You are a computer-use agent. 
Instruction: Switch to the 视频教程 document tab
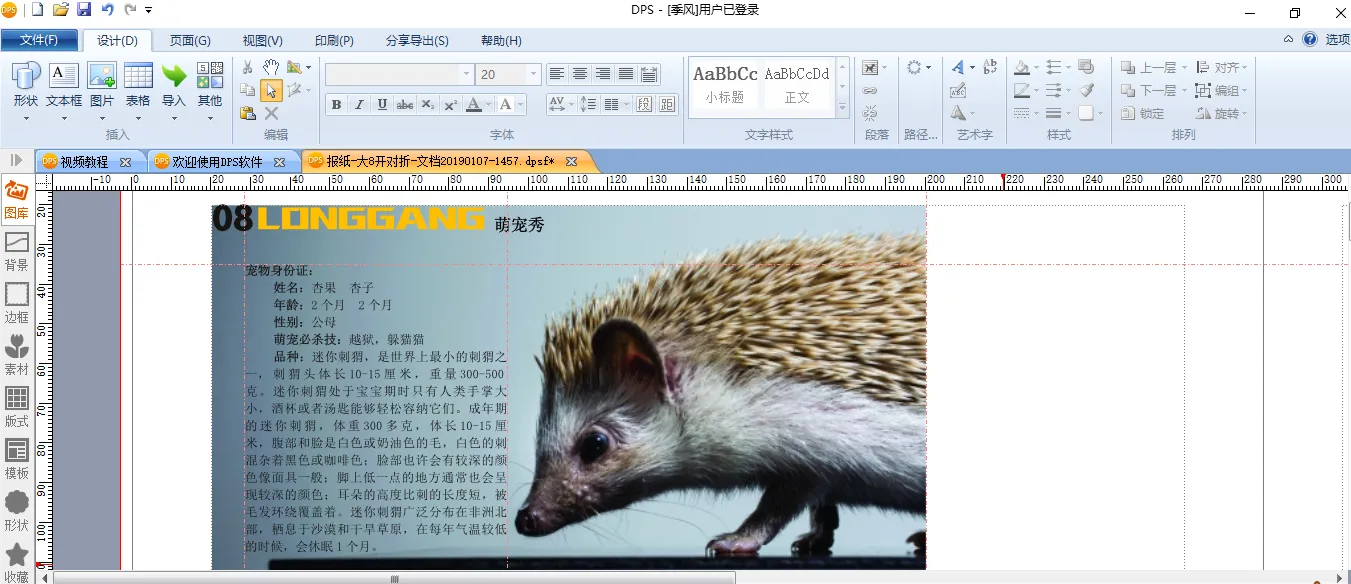(84, 161)
